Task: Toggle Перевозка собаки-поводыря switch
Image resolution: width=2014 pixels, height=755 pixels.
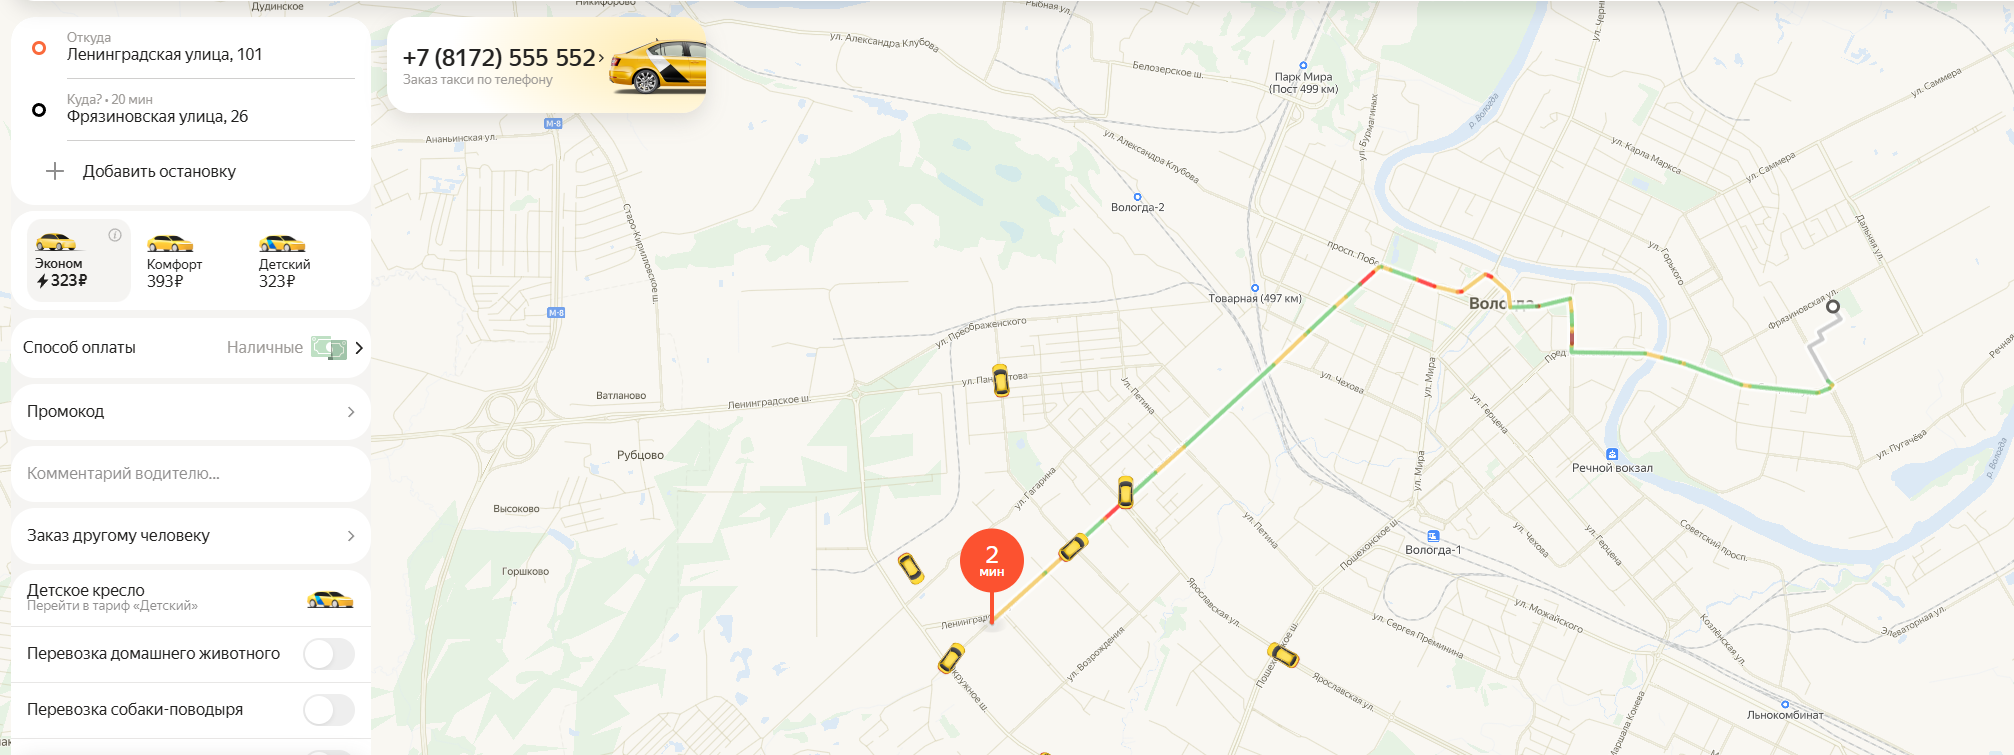Action: click(329, 710)
